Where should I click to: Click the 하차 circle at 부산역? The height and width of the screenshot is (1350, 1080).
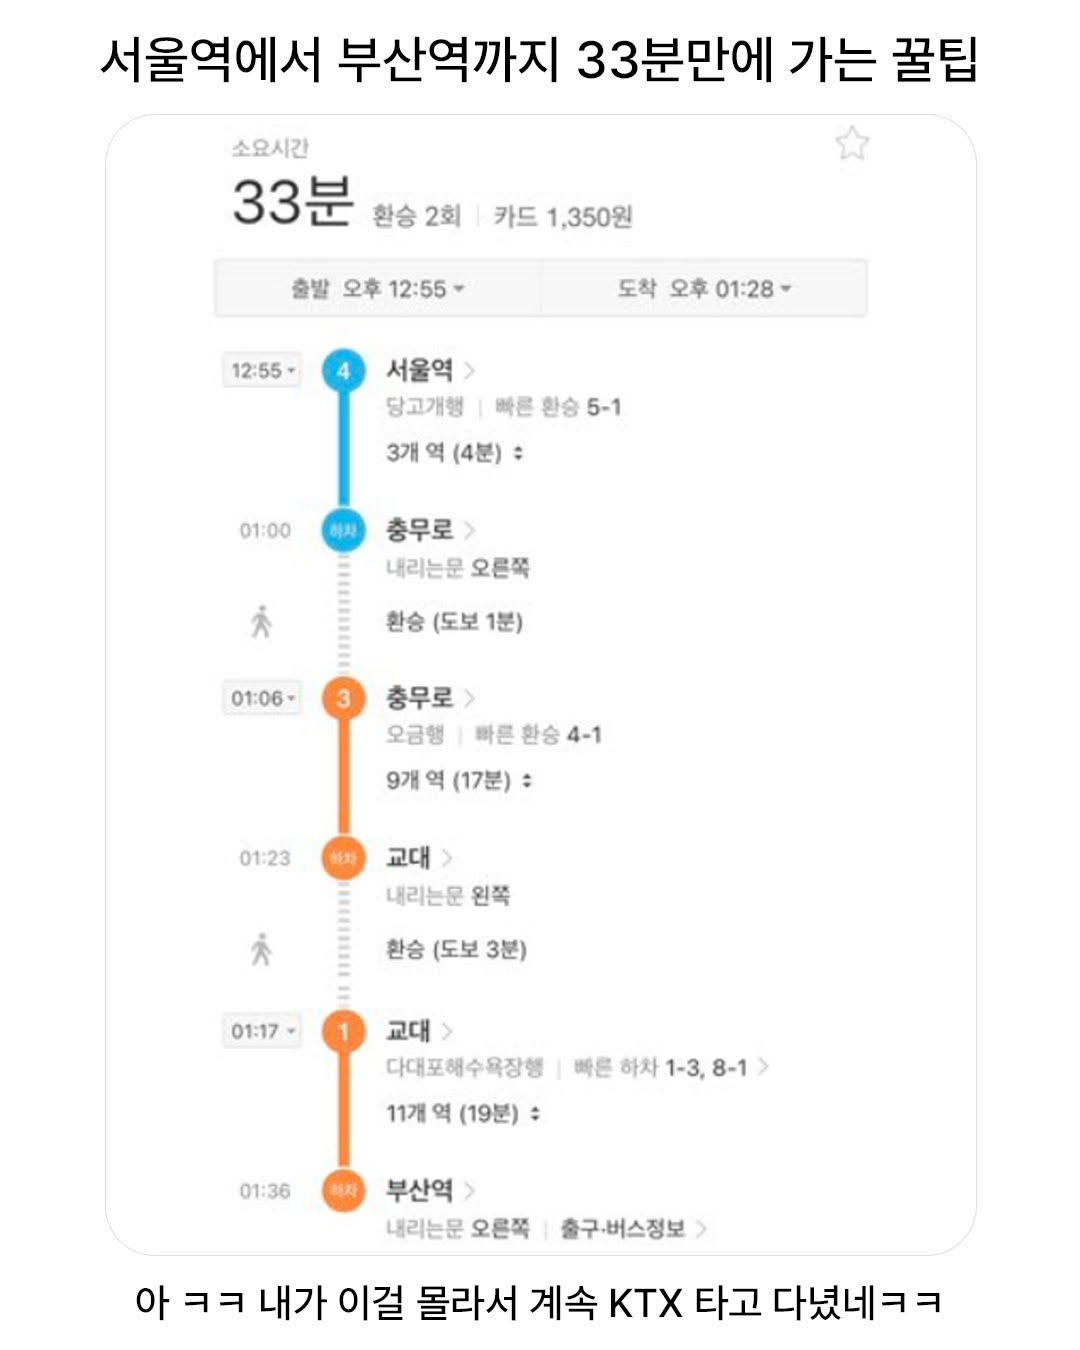click(x=343, y=1191)
